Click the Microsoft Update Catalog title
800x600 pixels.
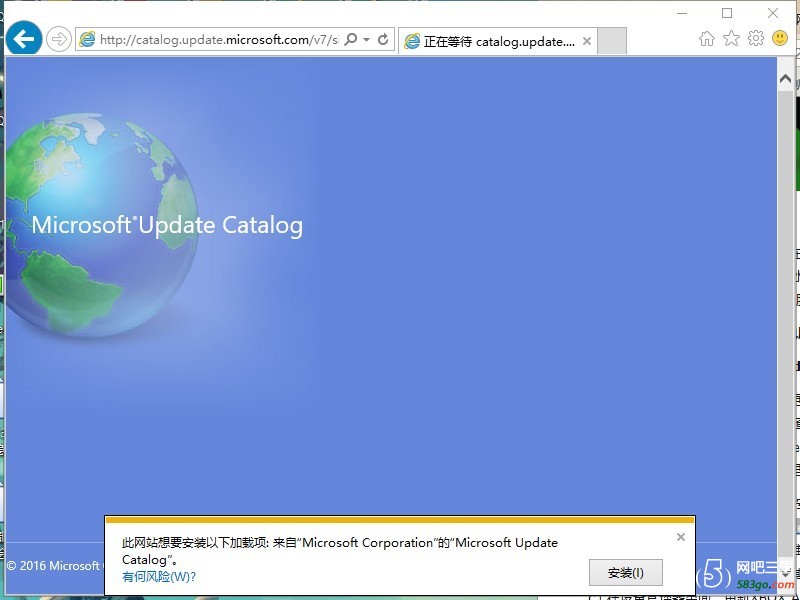167,225
